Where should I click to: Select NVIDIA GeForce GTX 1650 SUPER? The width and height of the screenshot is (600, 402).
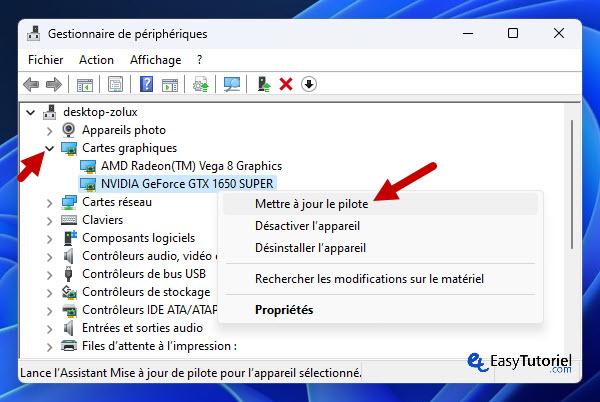[187, 184]
